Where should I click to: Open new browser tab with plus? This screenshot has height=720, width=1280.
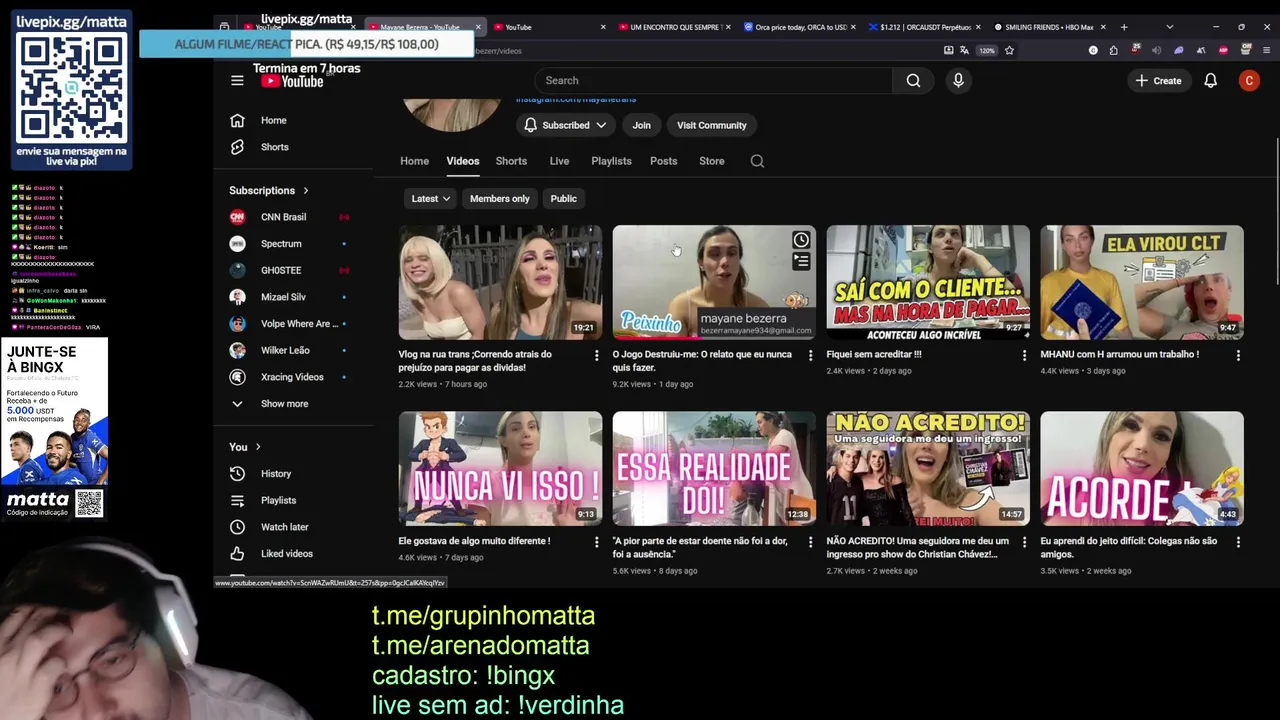[1124, 27]
